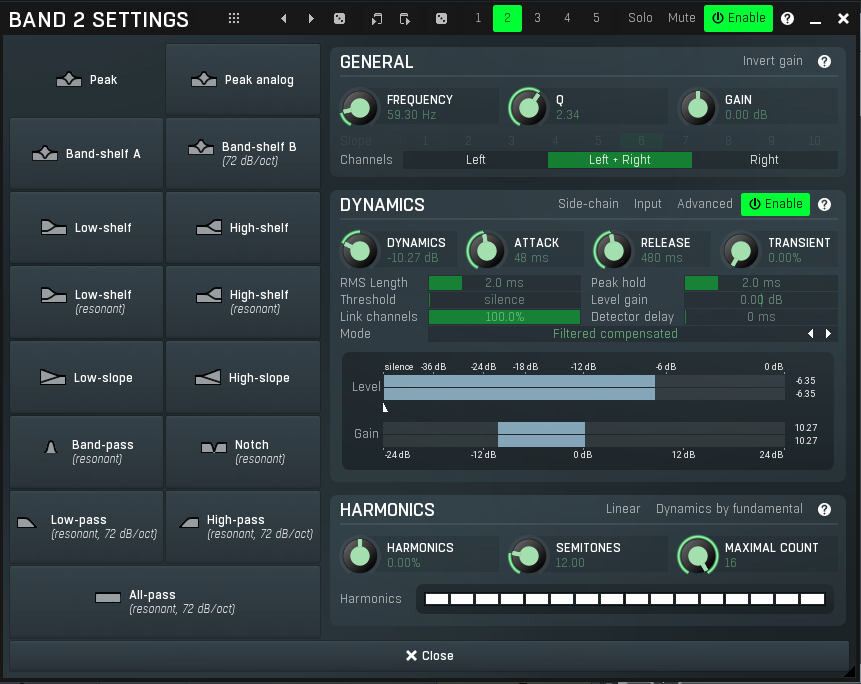The width and height of the screenshot is (861, 684).
Task: Pick the High-shelf resonant filter
Action: click(243, 302)
